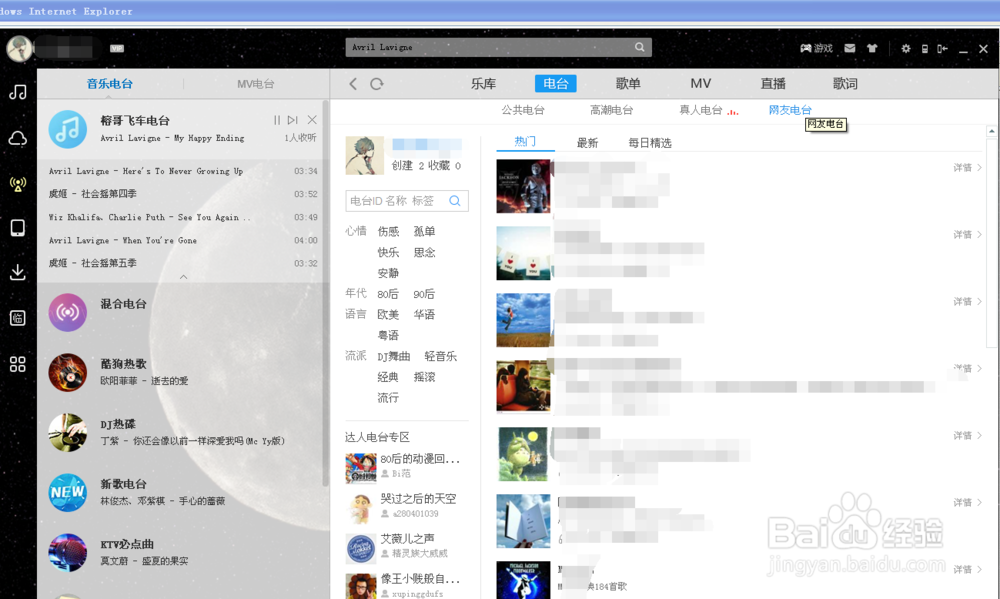This screenshot has height=599, width=1000.
Task: Pause the 榕哥飞车电台 station
Action: click(277, 120)
